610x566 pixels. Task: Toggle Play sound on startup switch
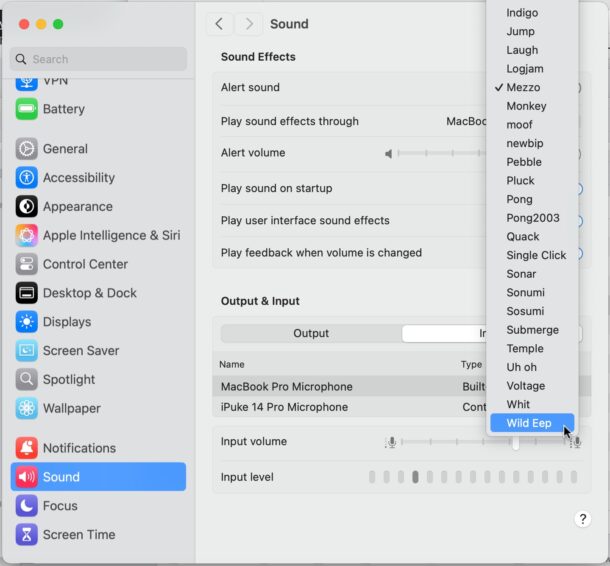pos(579,189)
